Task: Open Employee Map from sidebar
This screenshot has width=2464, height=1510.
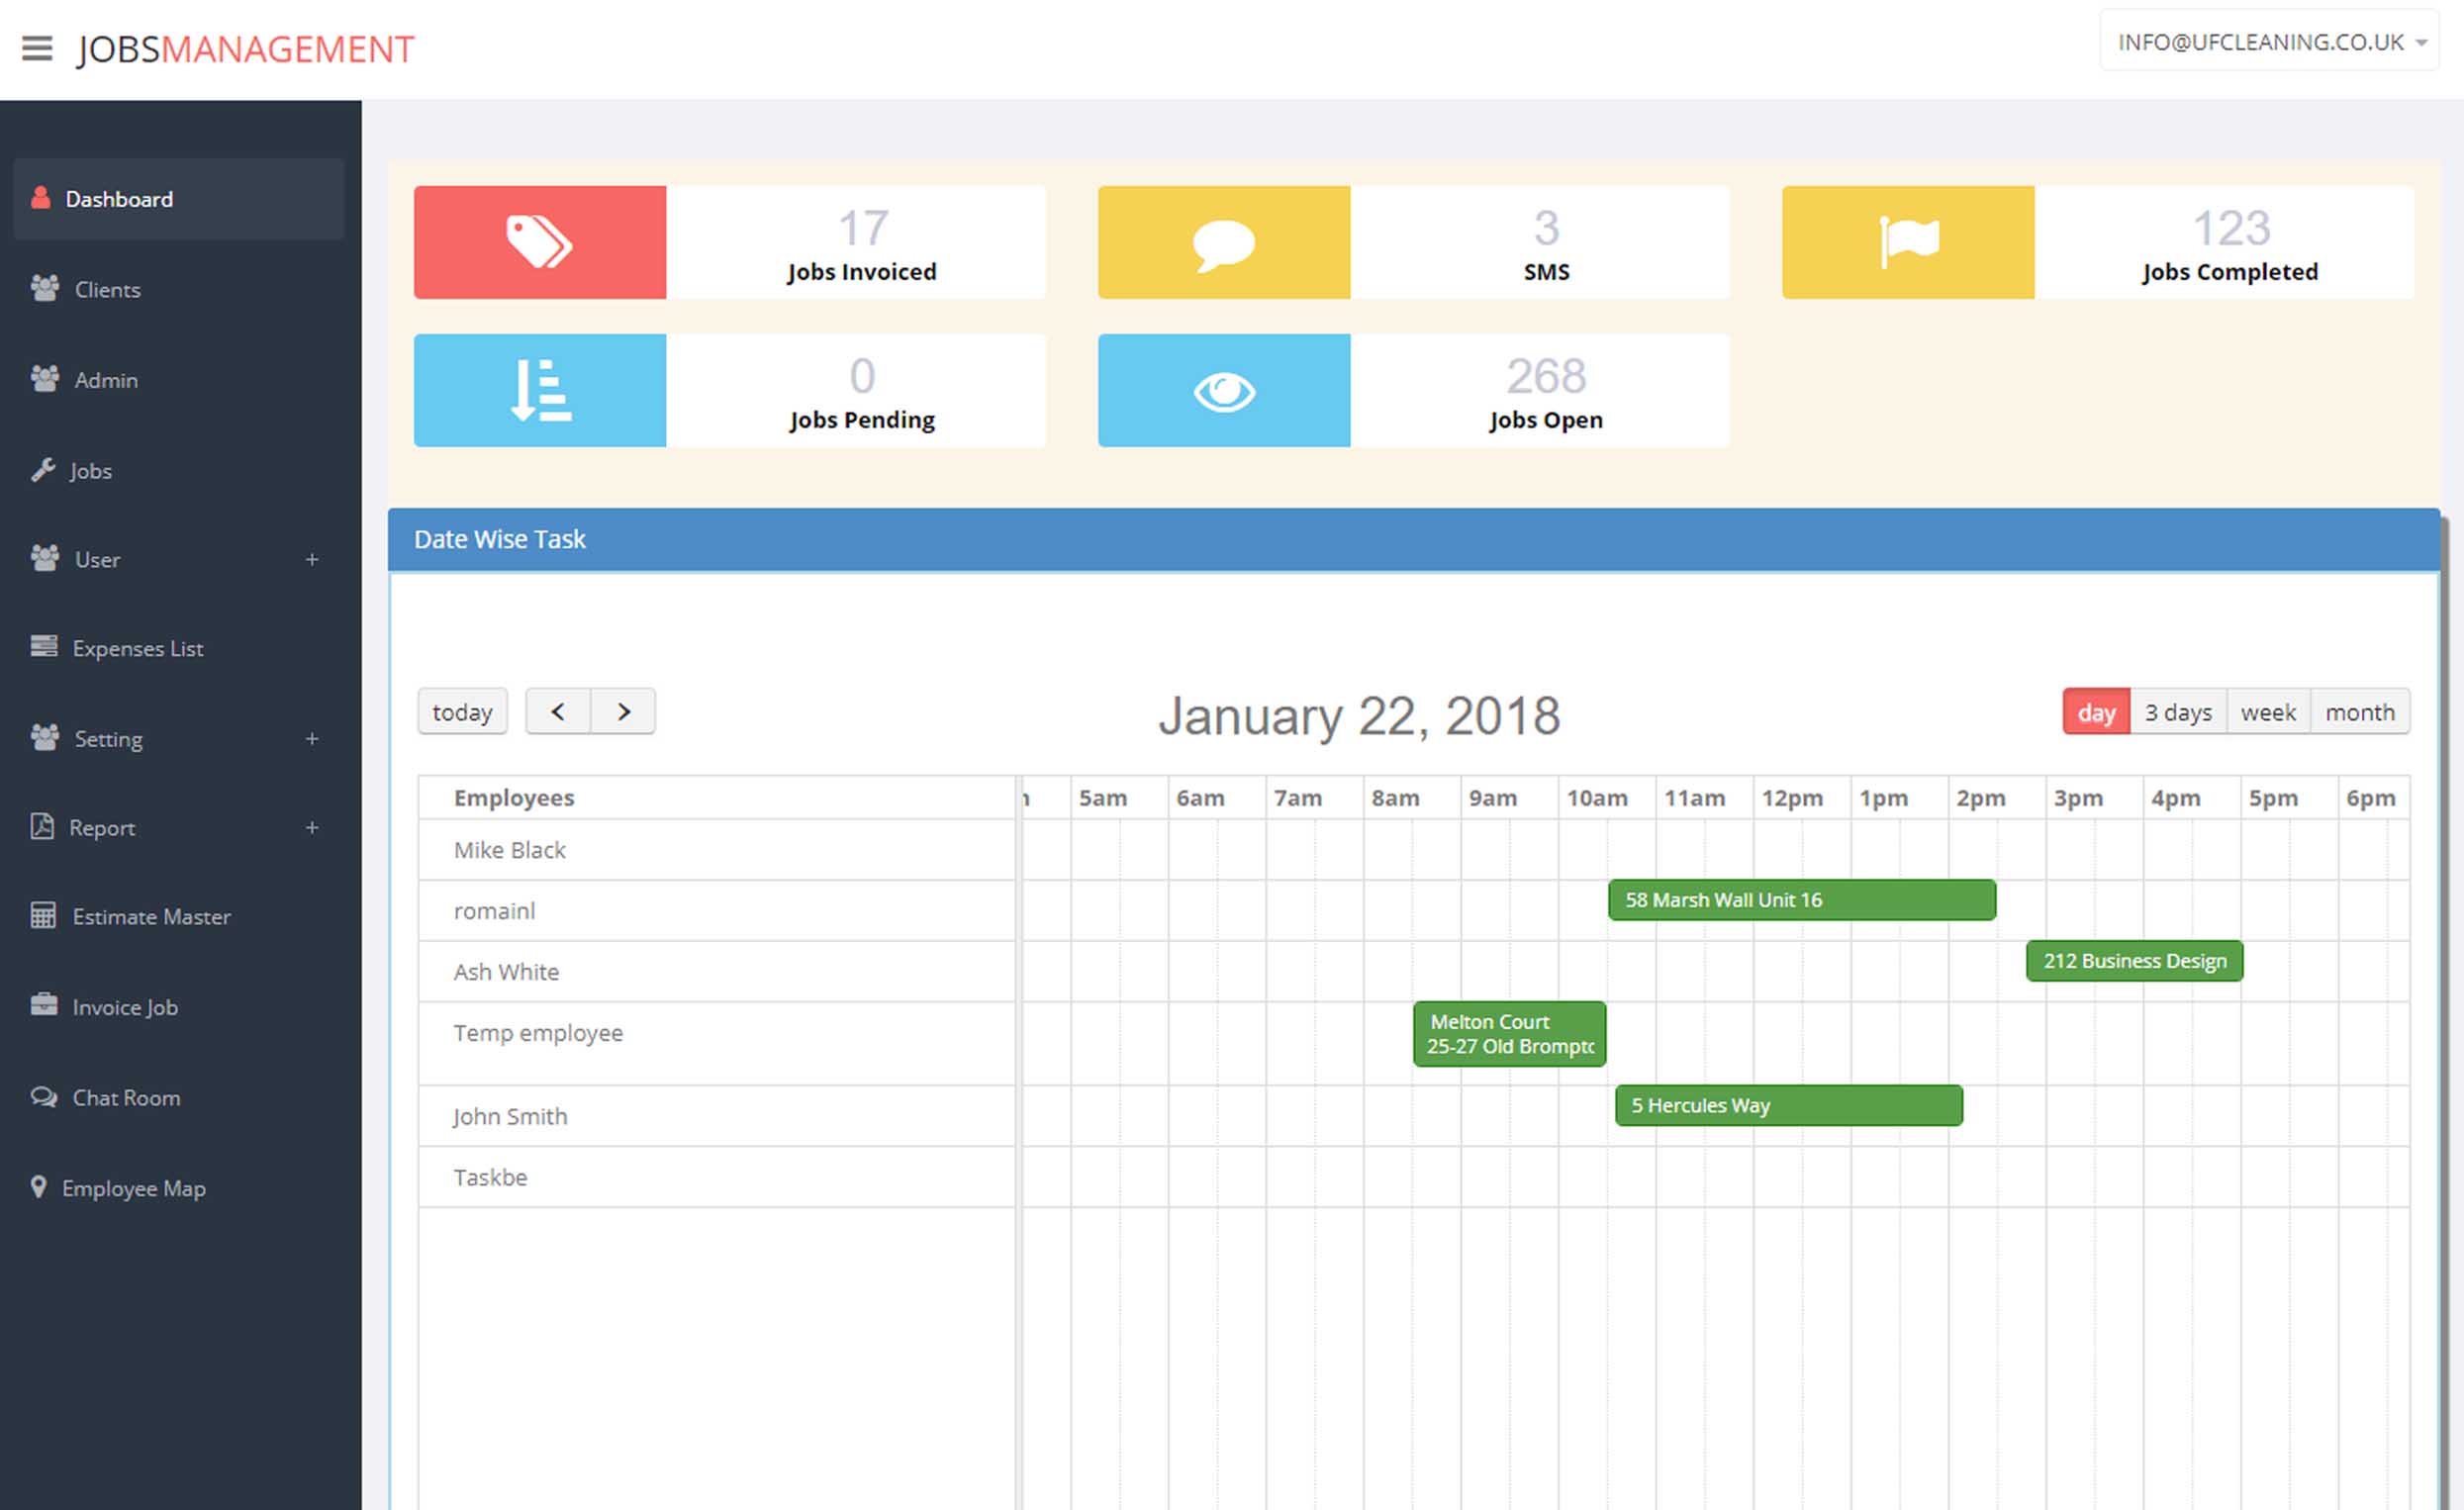Action: click(x=133, y=1188)
